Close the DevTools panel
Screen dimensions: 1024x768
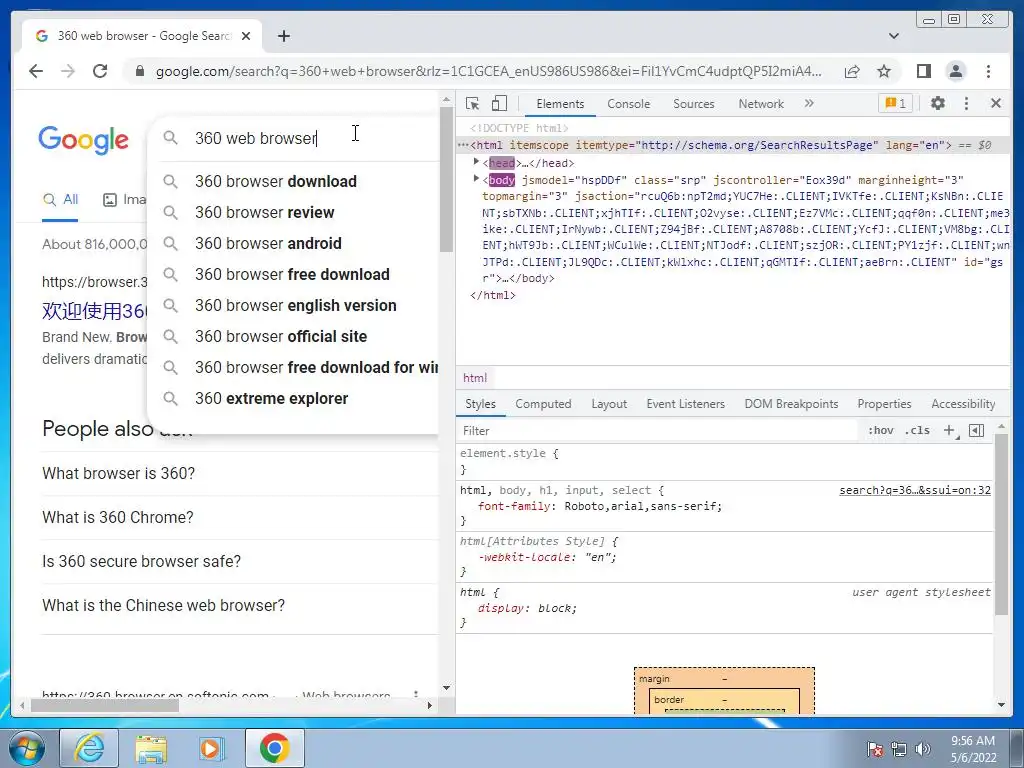[x=996, y=103]
